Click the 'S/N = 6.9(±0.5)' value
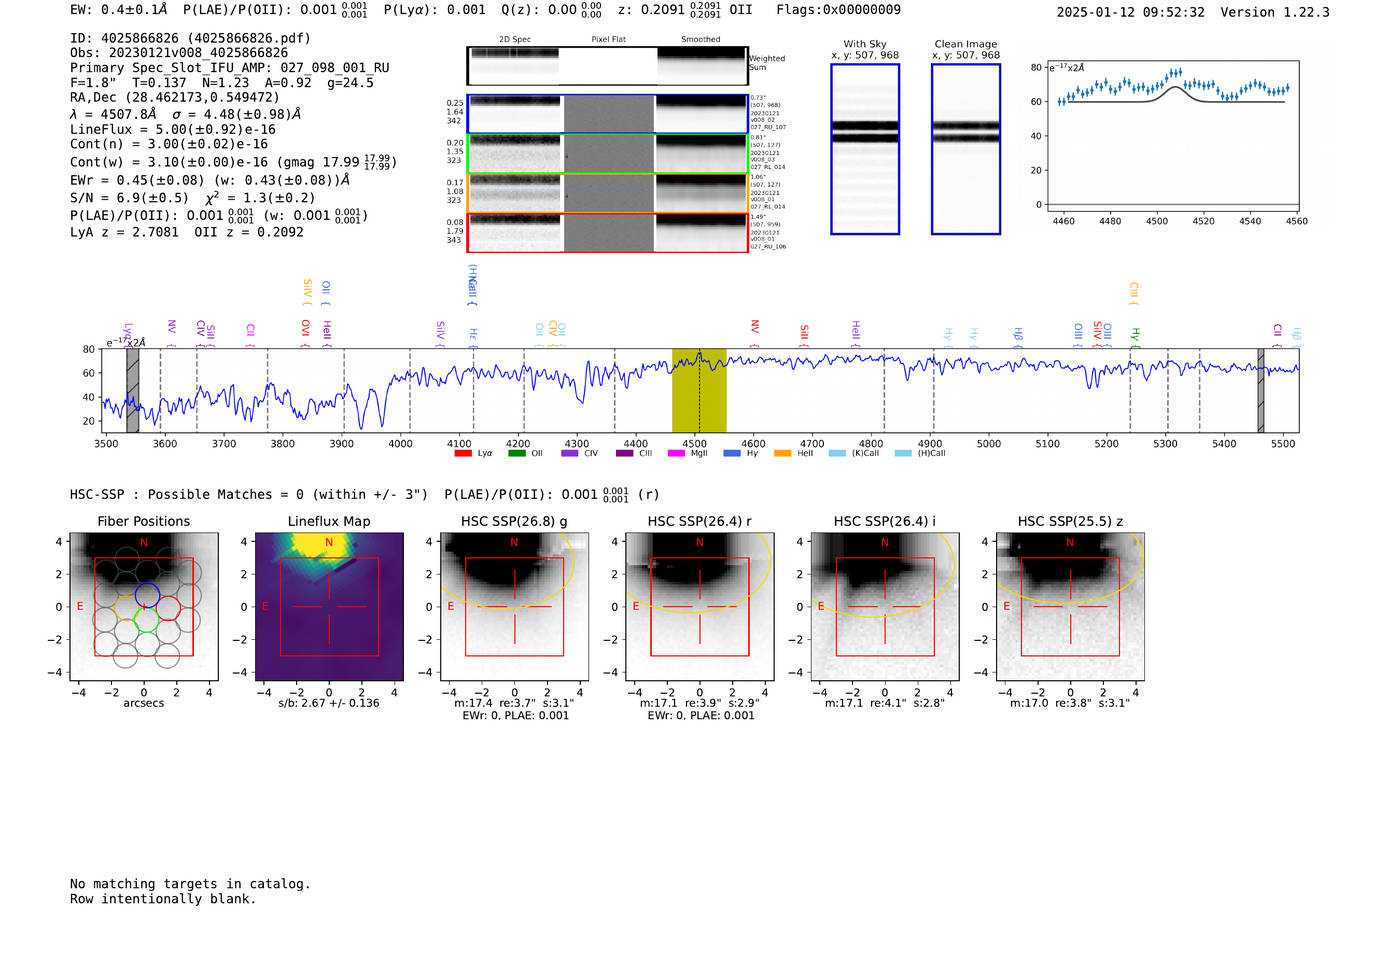 [129, 198]
